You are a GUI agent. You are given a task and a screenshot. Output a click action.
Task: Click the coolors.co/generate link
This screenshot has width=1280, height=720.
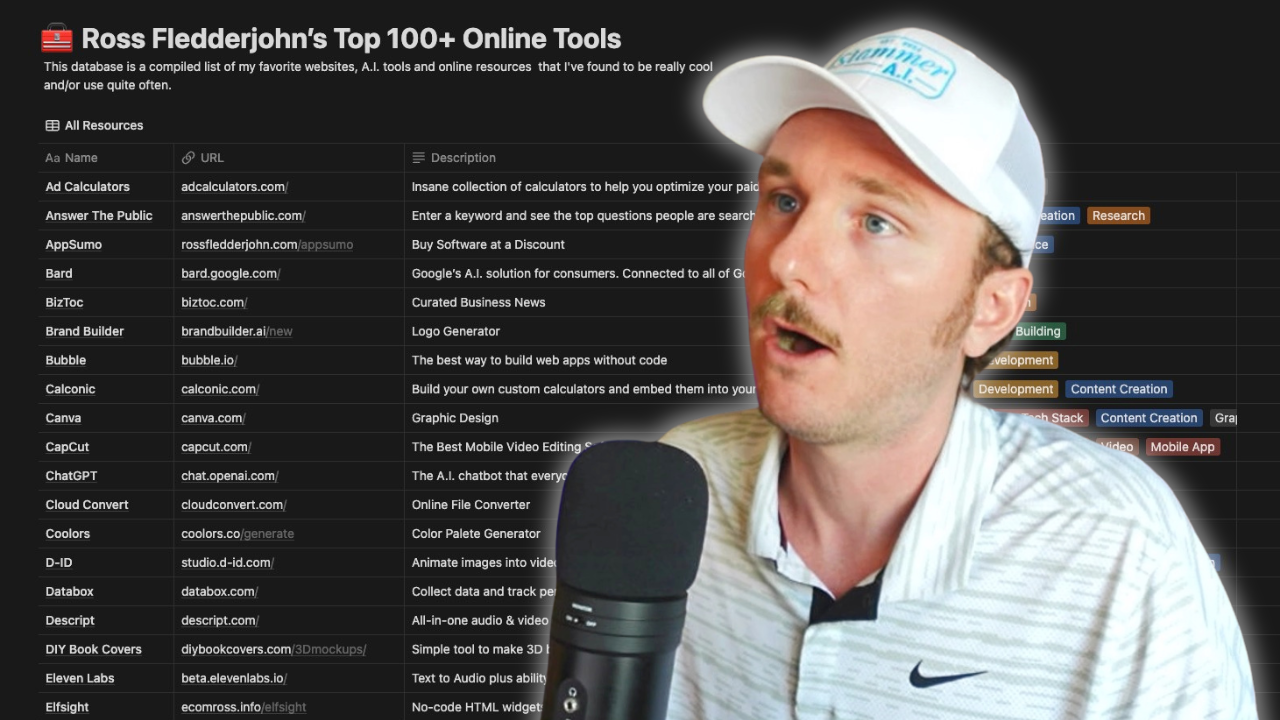click(237, 533)
